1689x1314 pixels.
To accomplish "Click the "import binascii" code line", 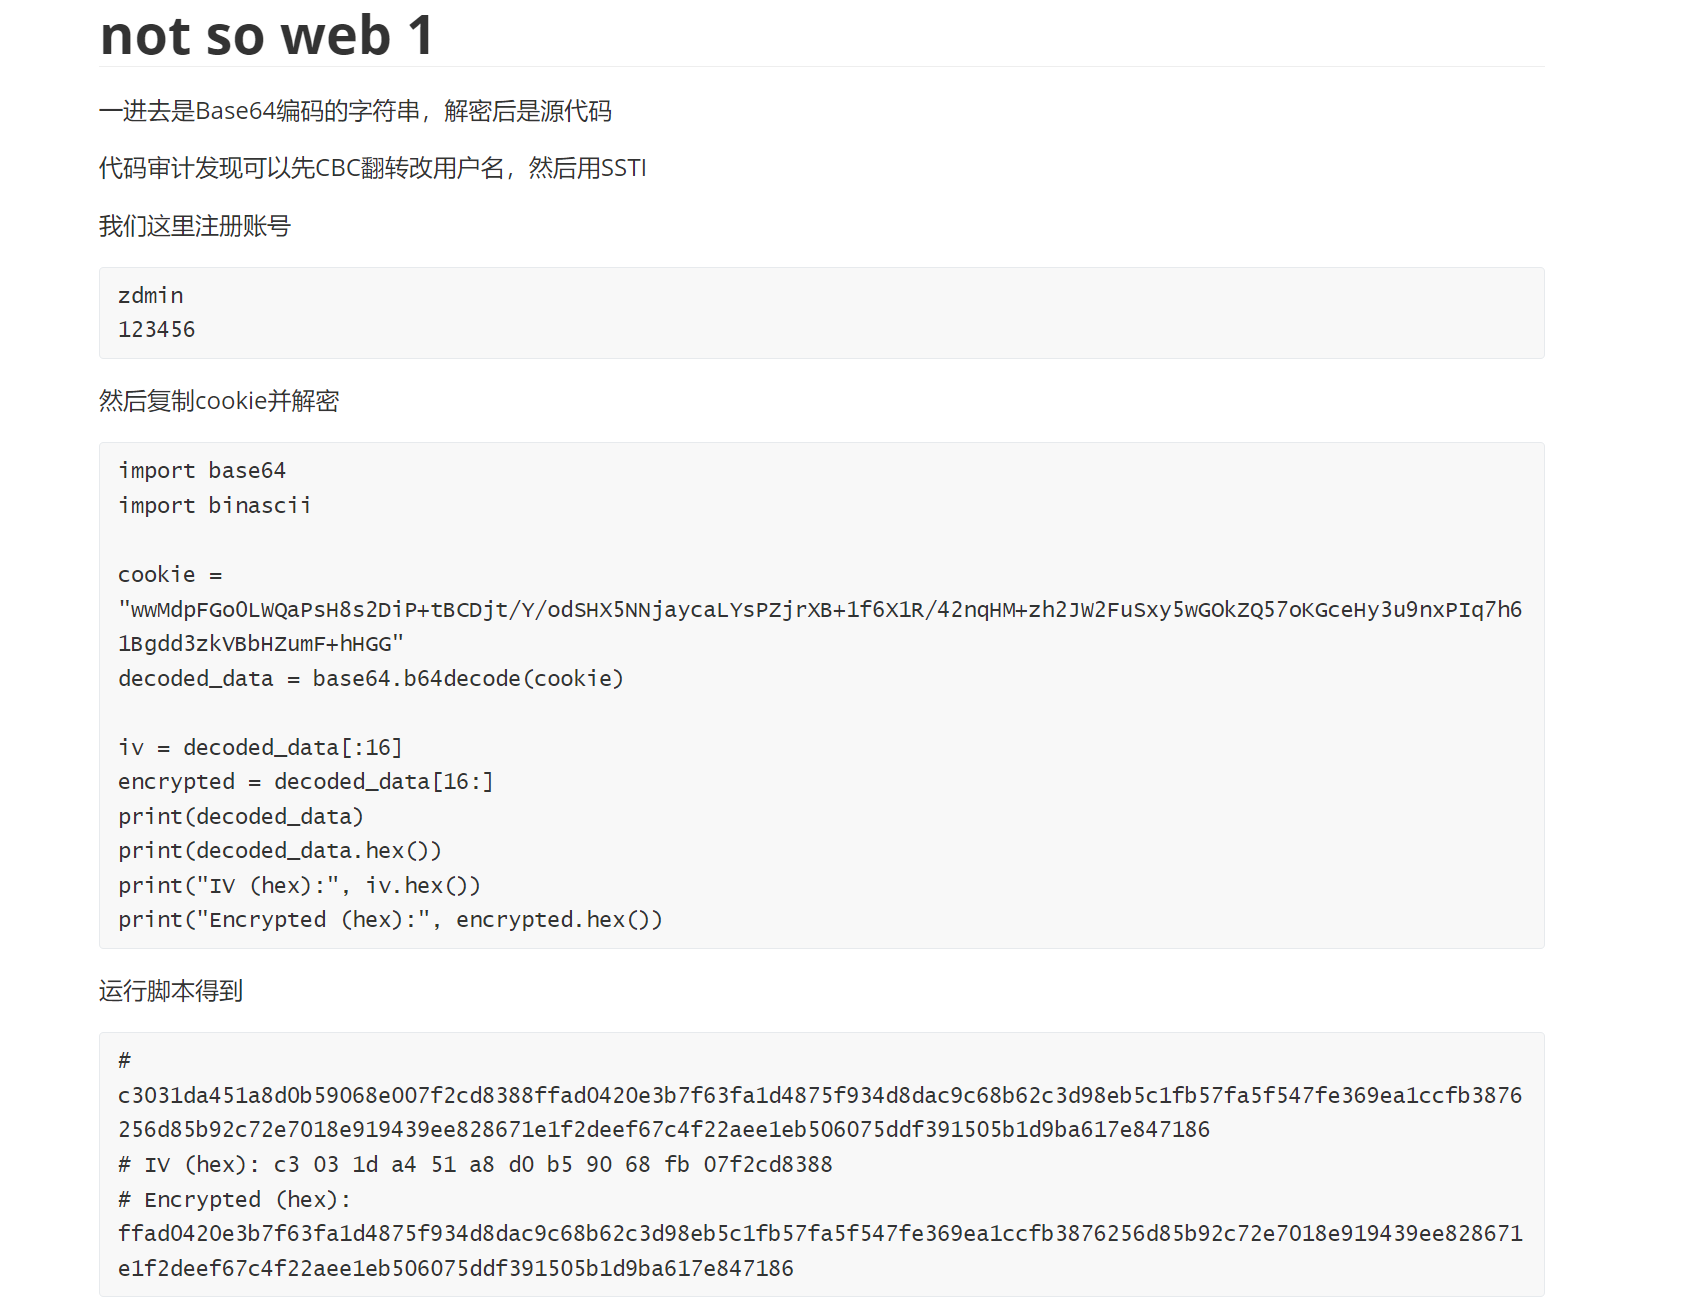I will coord(214,506).
